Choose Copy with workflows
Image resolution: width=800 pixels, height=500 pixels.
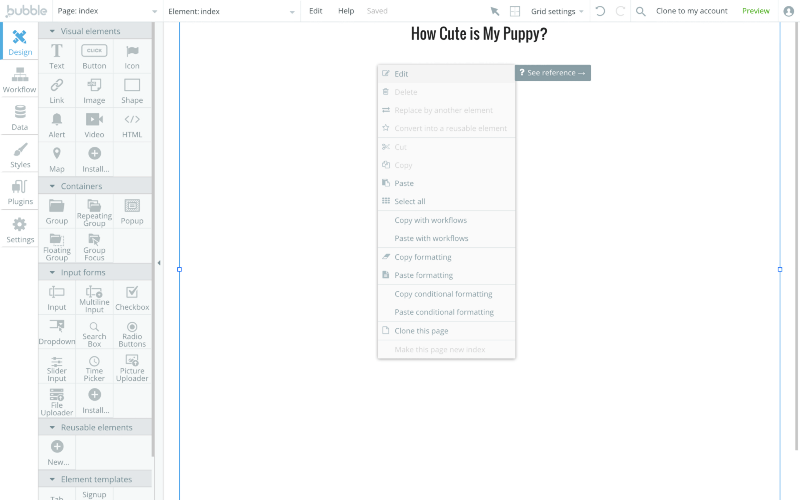tap(446, 220)
